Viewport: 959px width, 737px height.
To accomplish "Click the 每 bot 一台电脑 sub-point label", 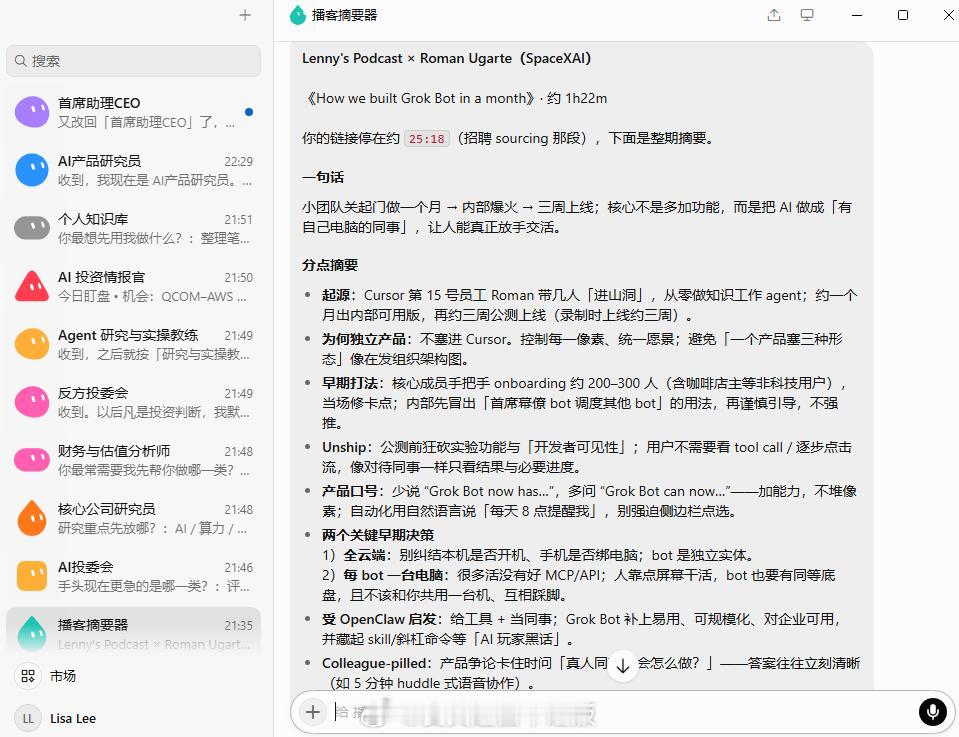I will pyautogui.click(x=393, y=576).
